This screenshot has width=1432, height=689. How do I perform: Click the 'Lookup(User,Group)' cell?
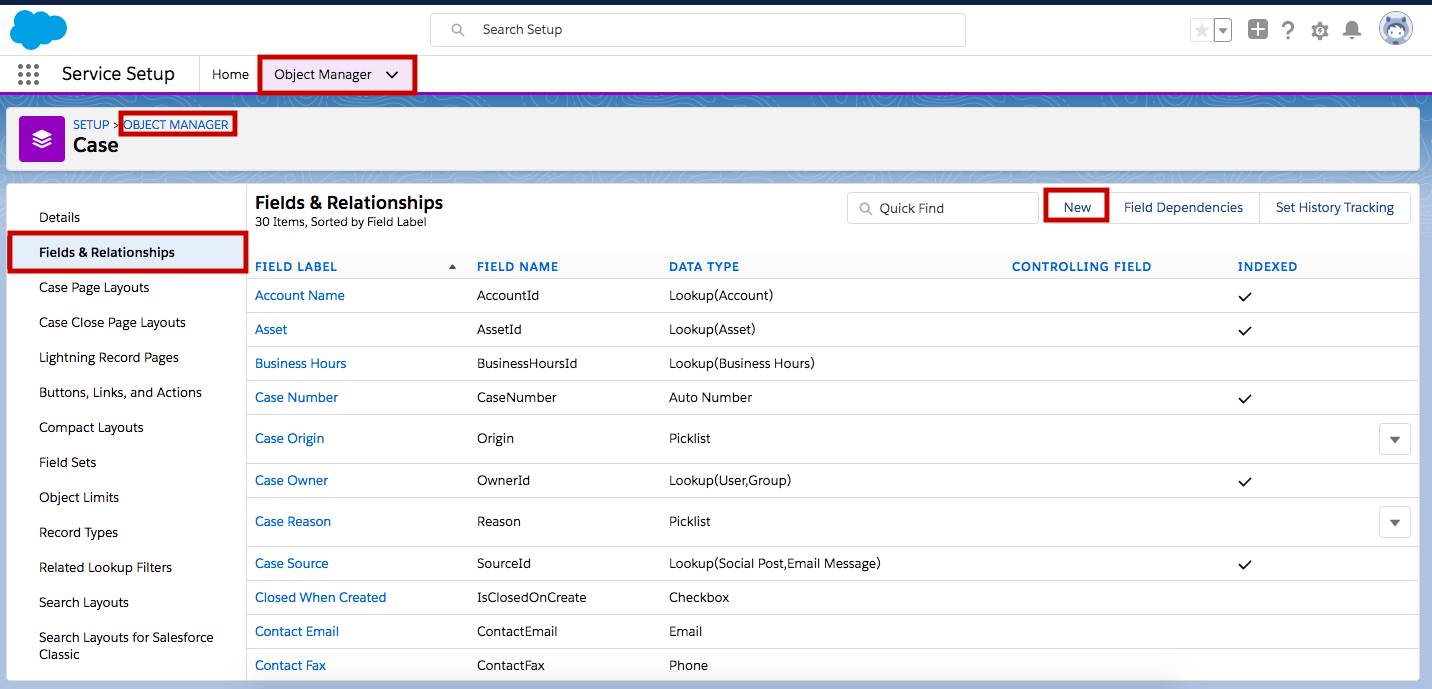pos(730,480)
